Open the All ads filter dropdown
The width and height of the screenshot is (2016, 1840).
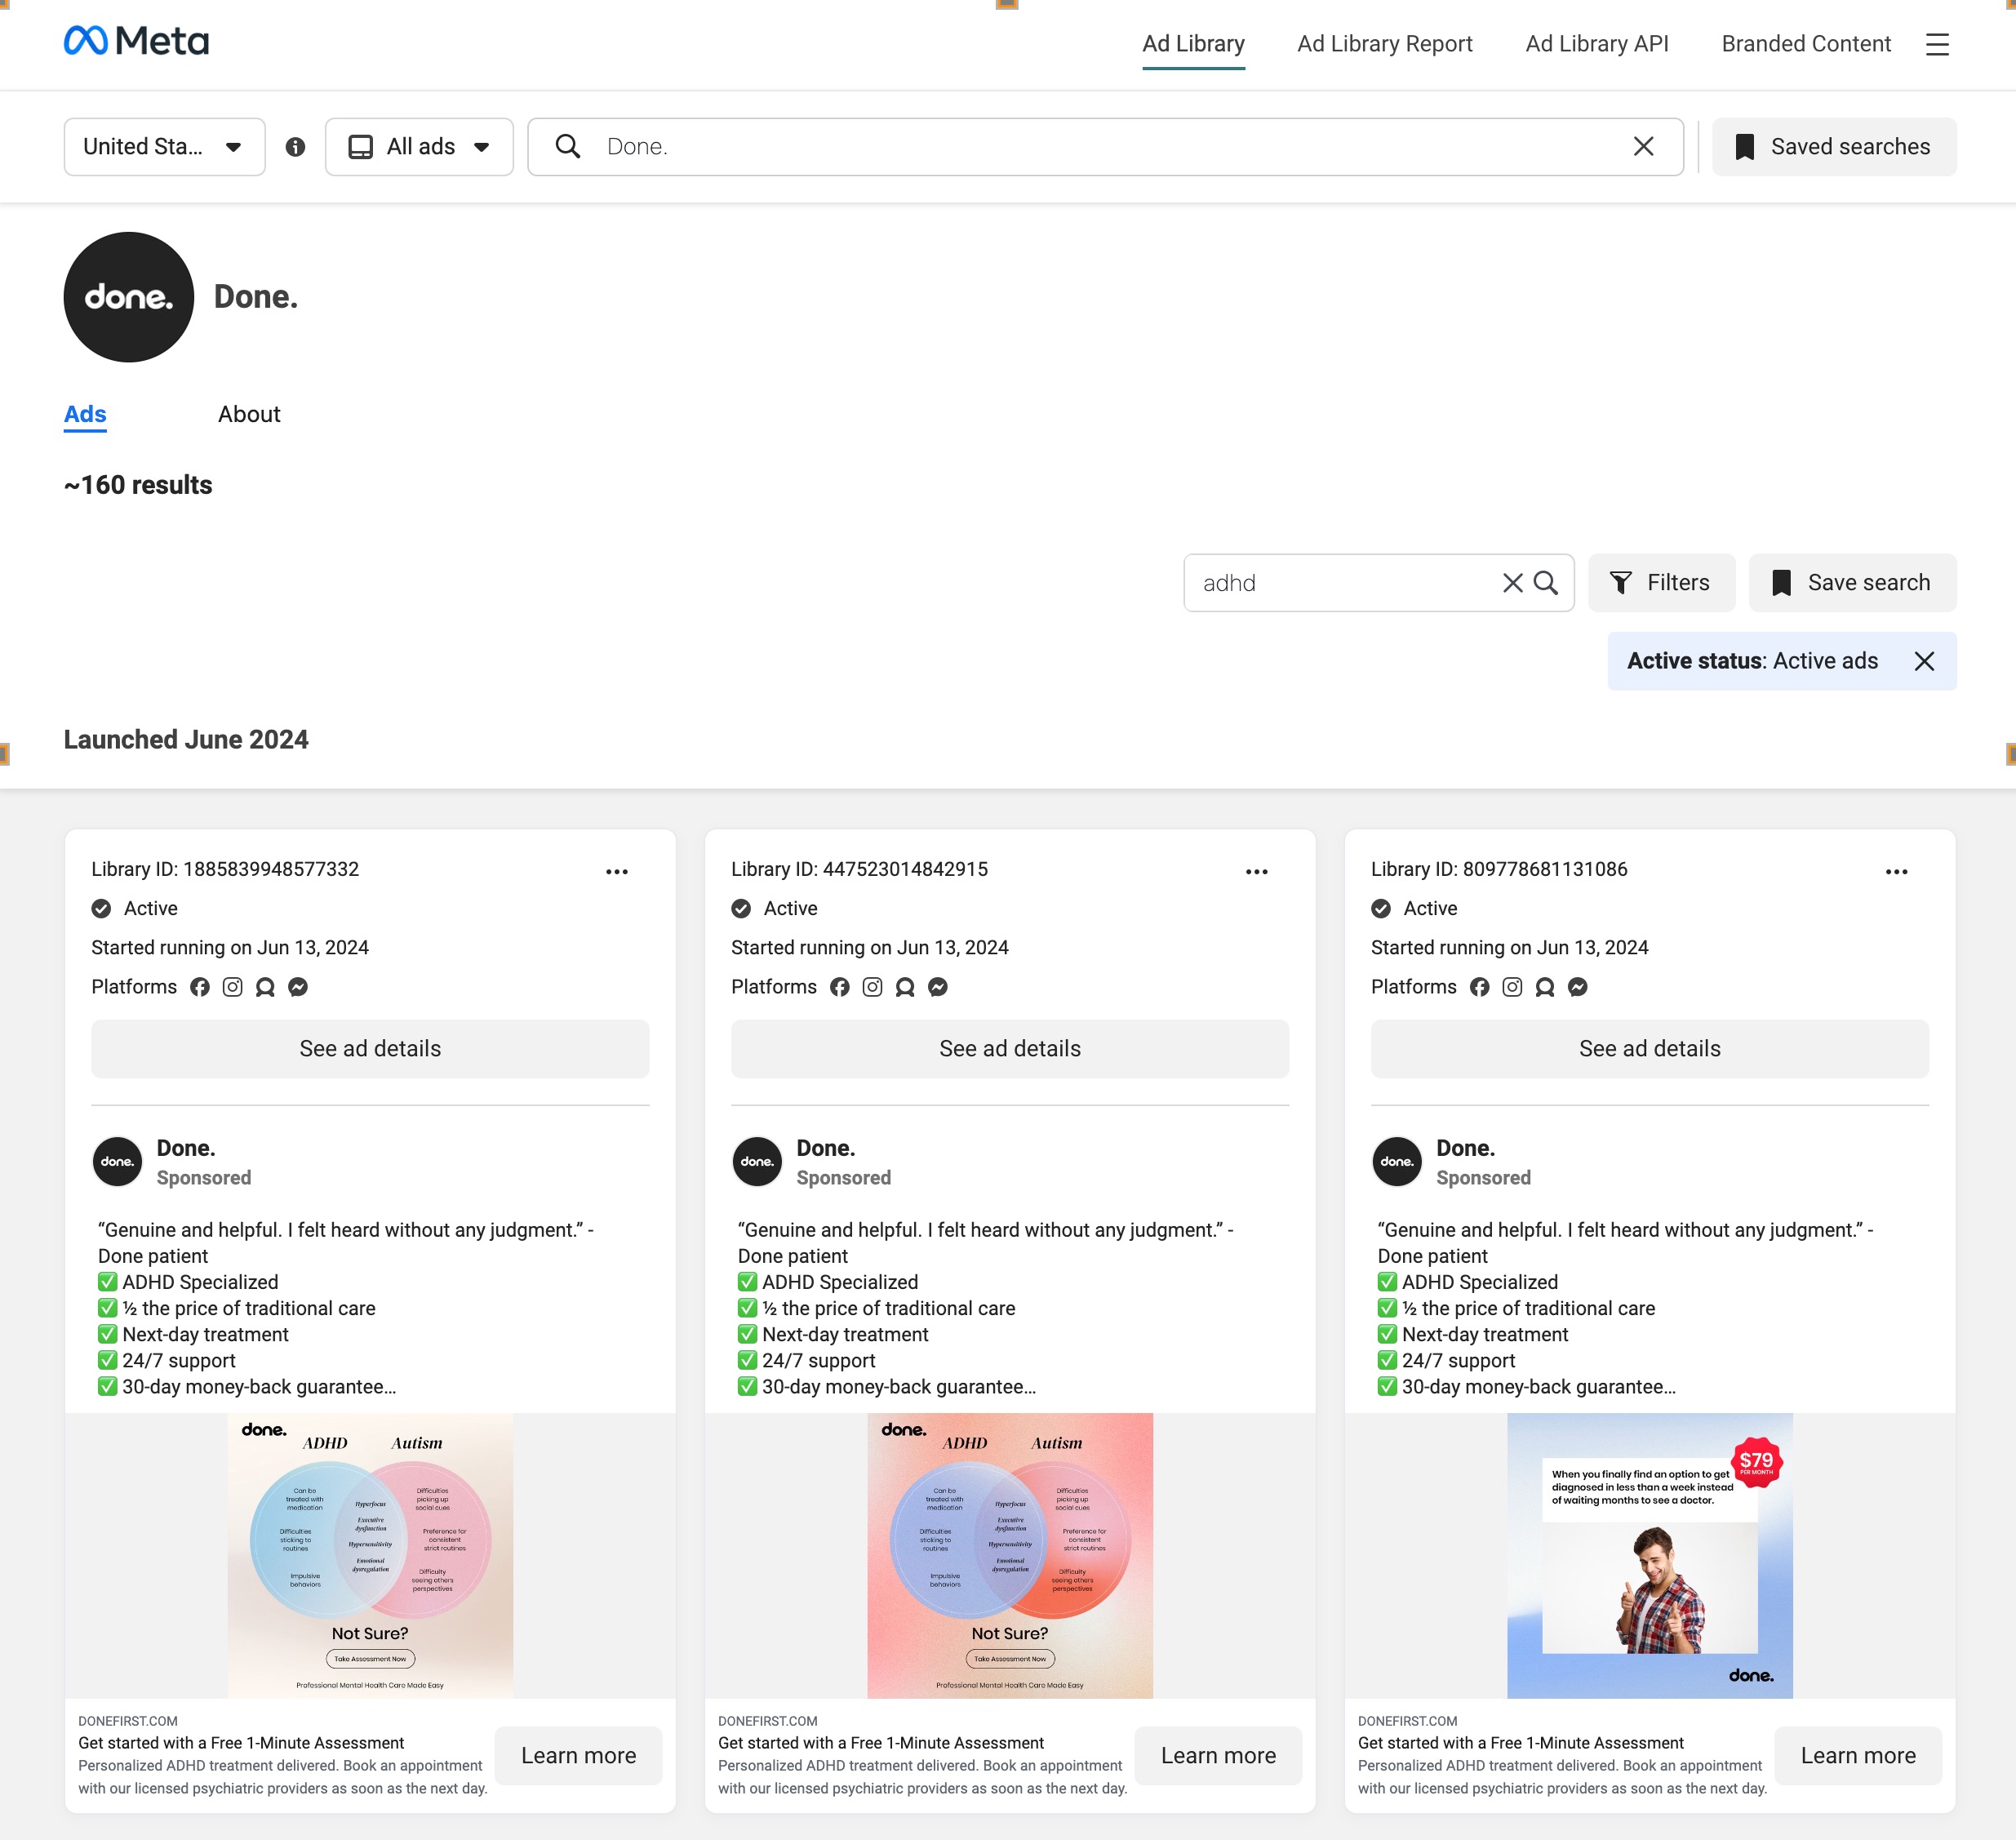(419, 146)
